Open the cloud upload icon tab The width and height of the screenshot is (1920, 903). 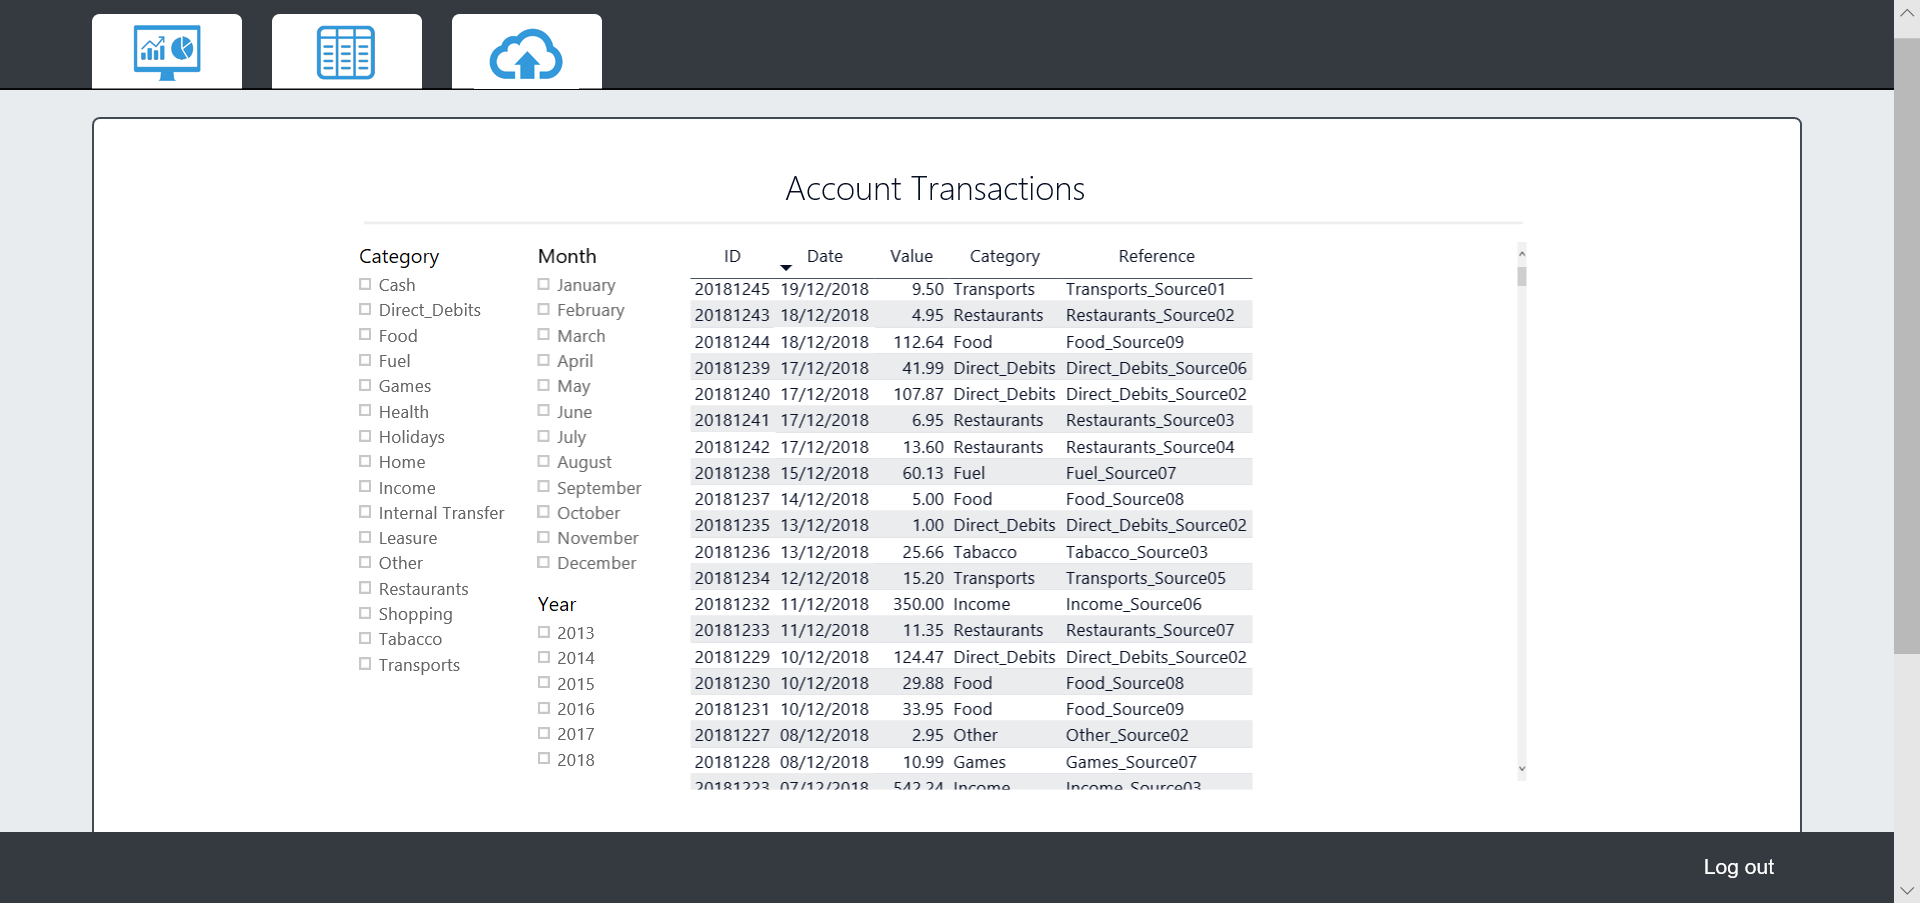tap(526, 52)
